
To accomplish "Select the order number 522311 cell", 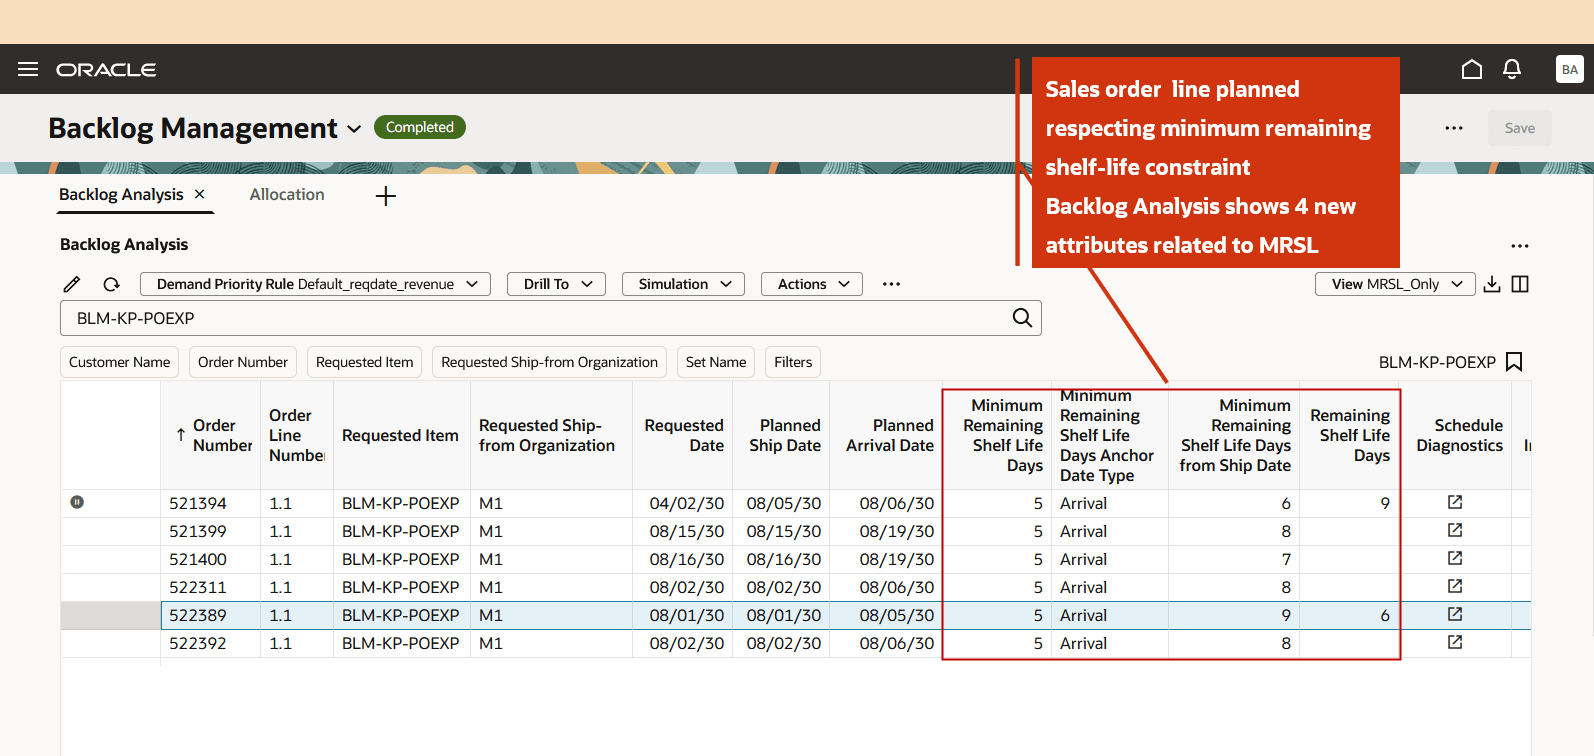I will tap(210, 587).
